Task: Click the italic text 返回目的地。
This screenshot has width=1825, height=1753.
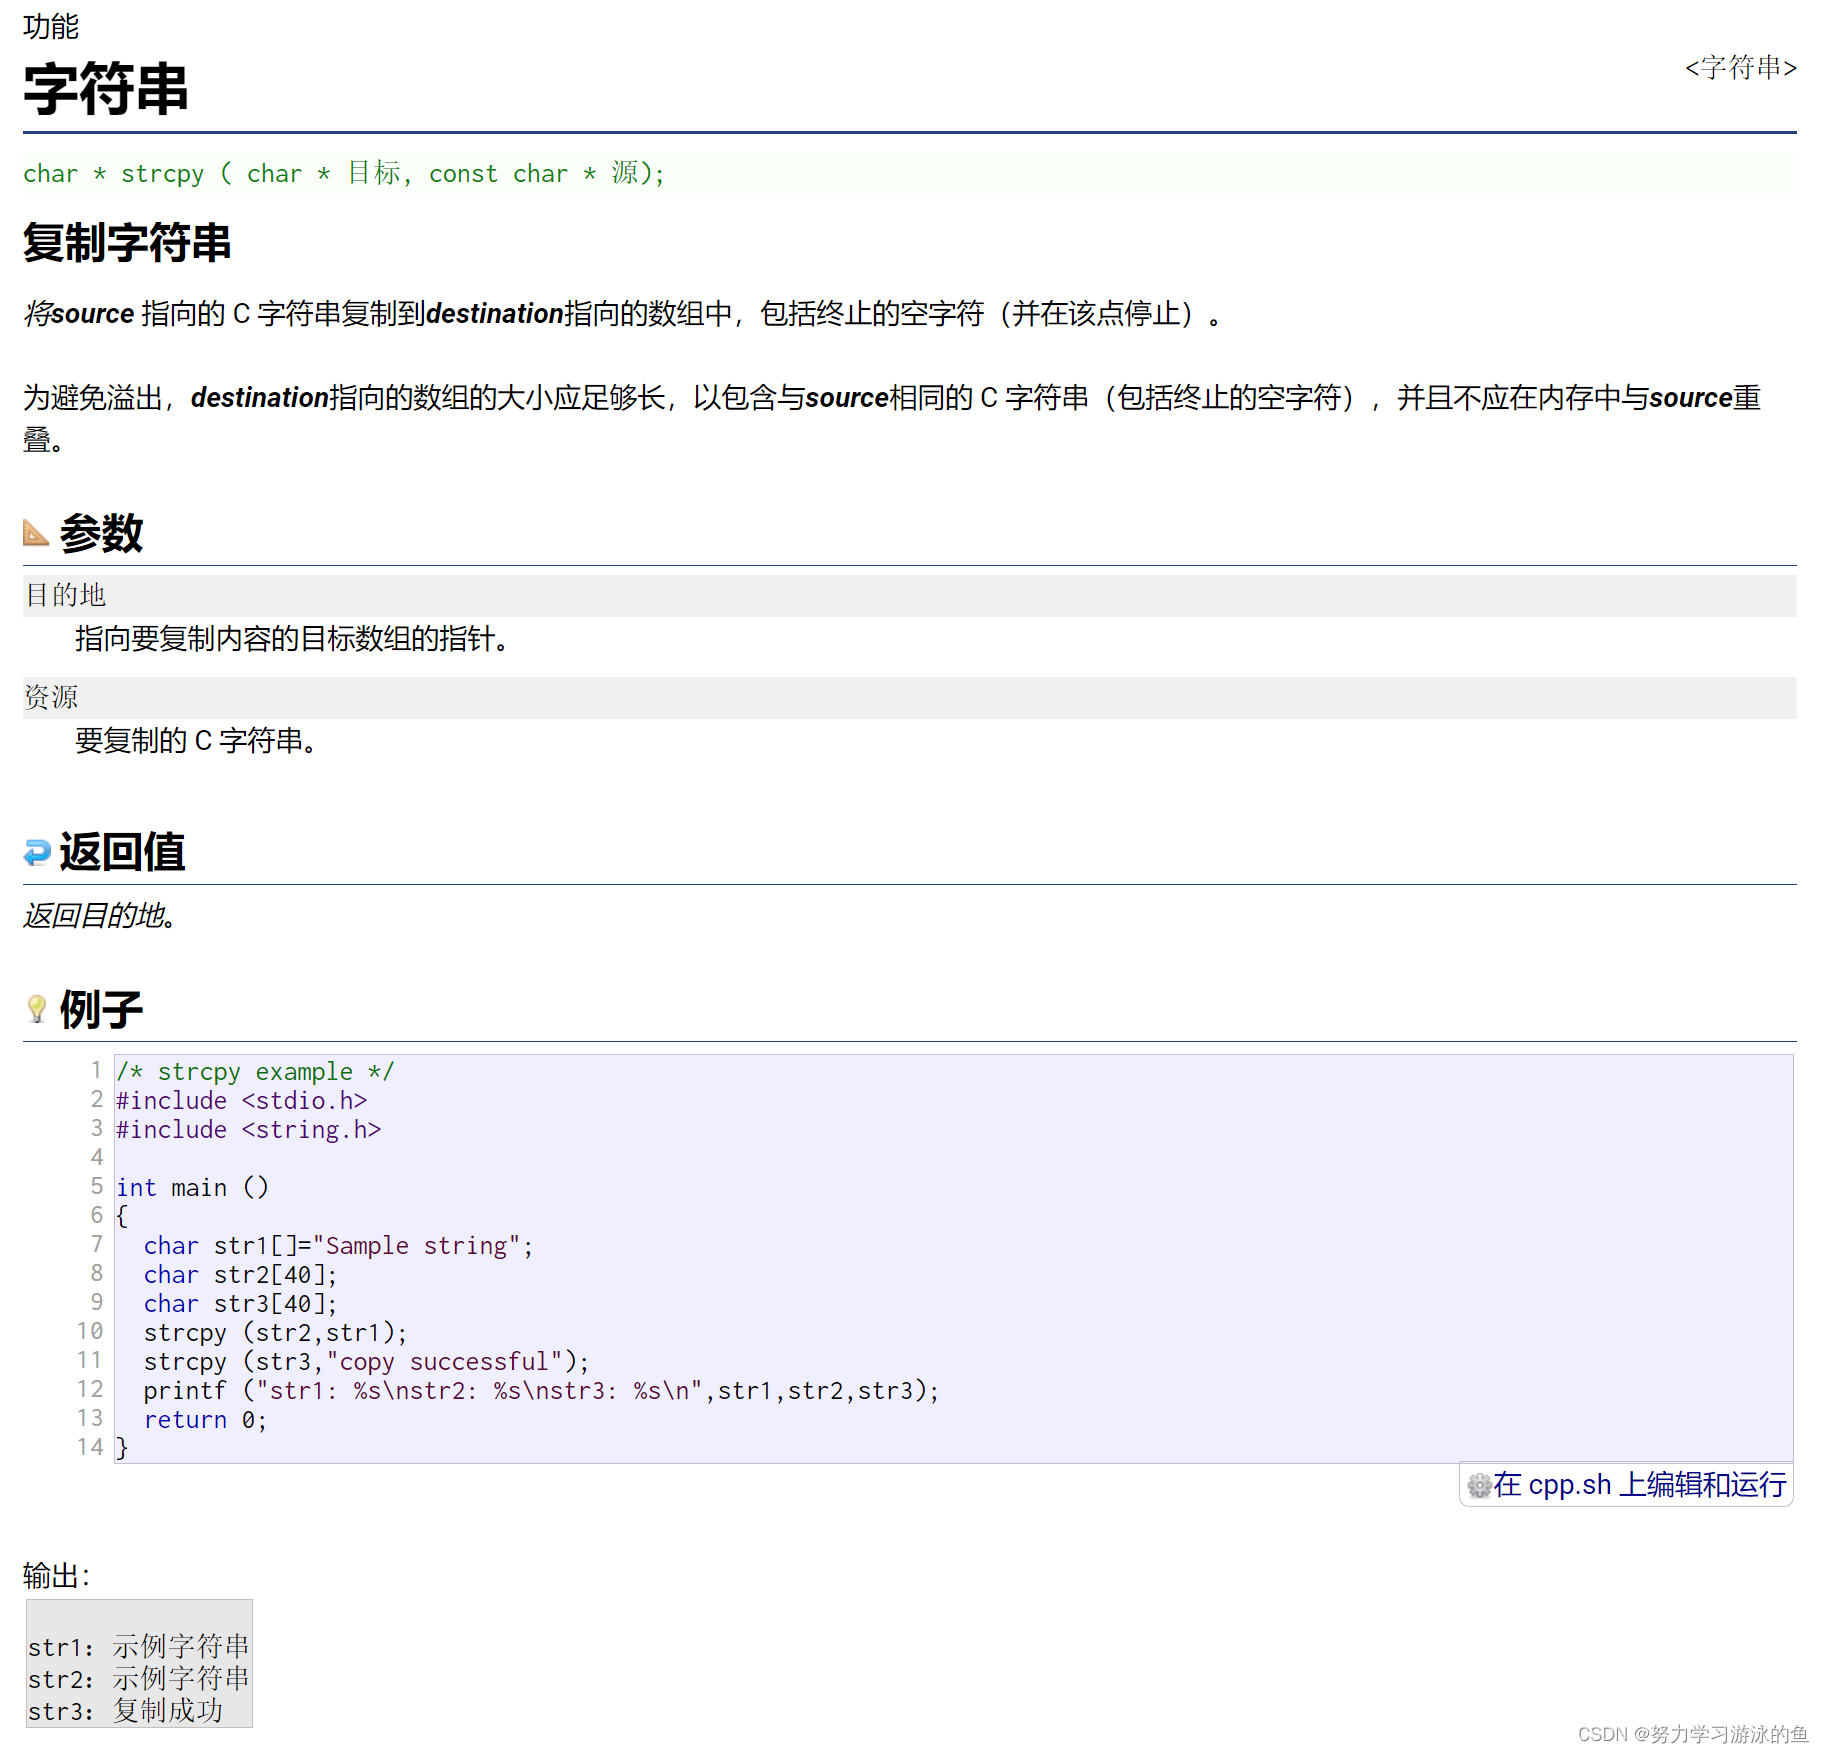Action: click(x=99, y=915)
